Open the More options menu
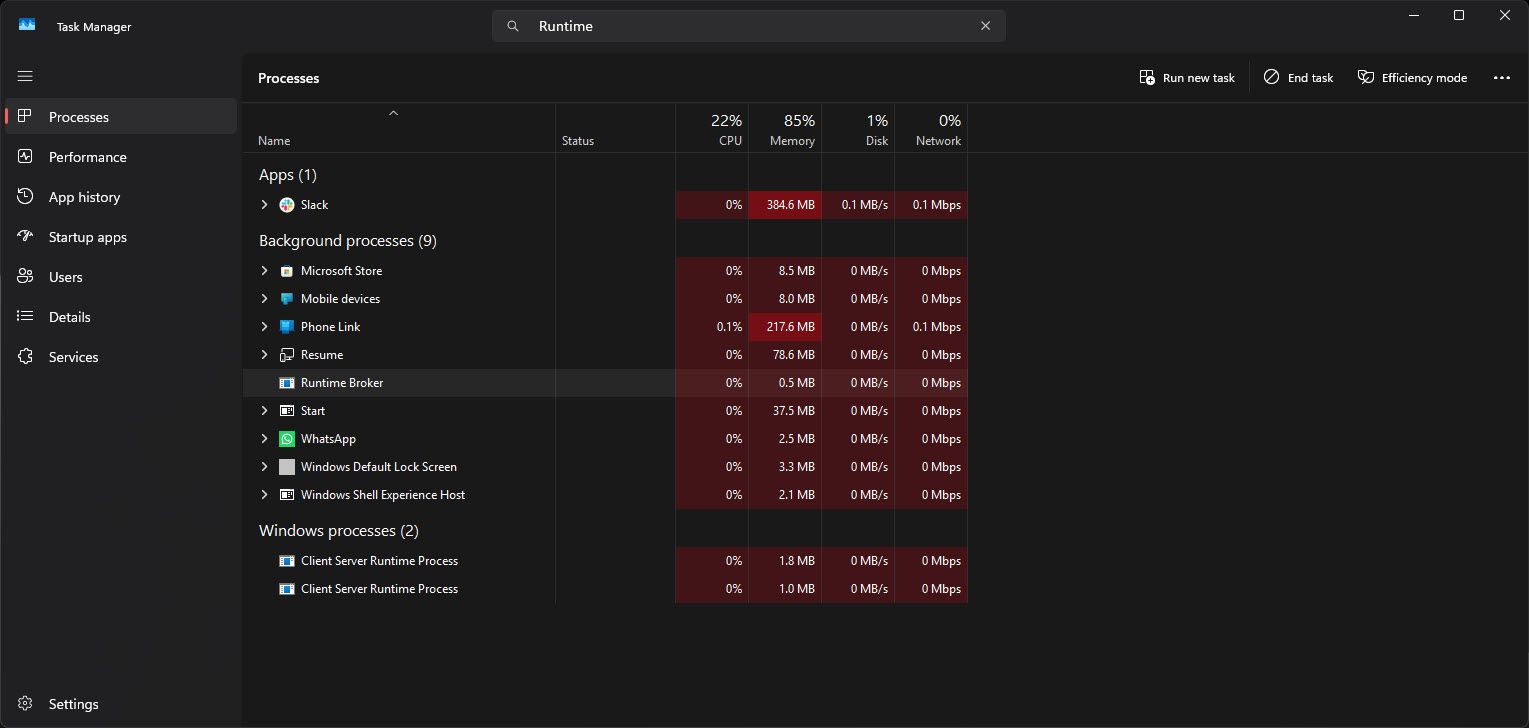1529x728 pixels. [1502, 77]
